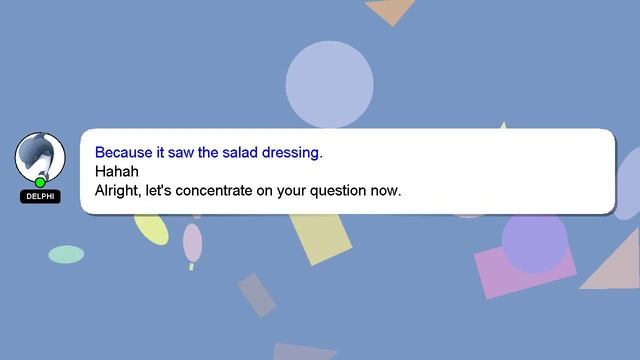640x360 pixels.
Task: Click the green online status dot
Action: pyautogui.click(x=40, y=182)
